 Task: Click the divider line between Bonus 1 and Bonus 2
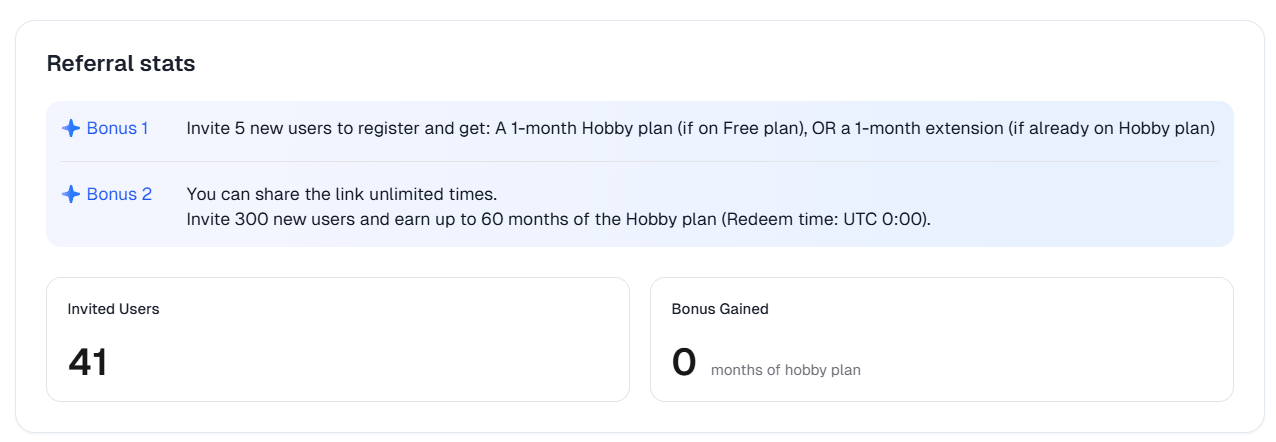(640, 161)
